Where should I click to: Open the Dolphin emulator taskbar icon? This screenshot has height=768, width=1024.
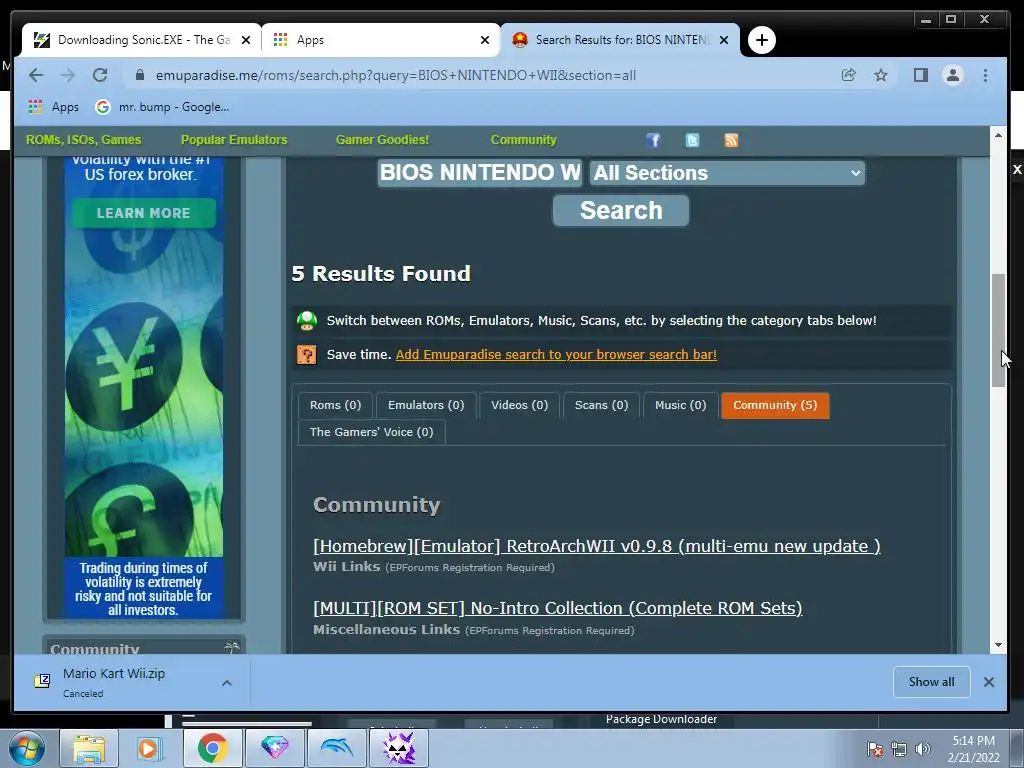[336, 748]
